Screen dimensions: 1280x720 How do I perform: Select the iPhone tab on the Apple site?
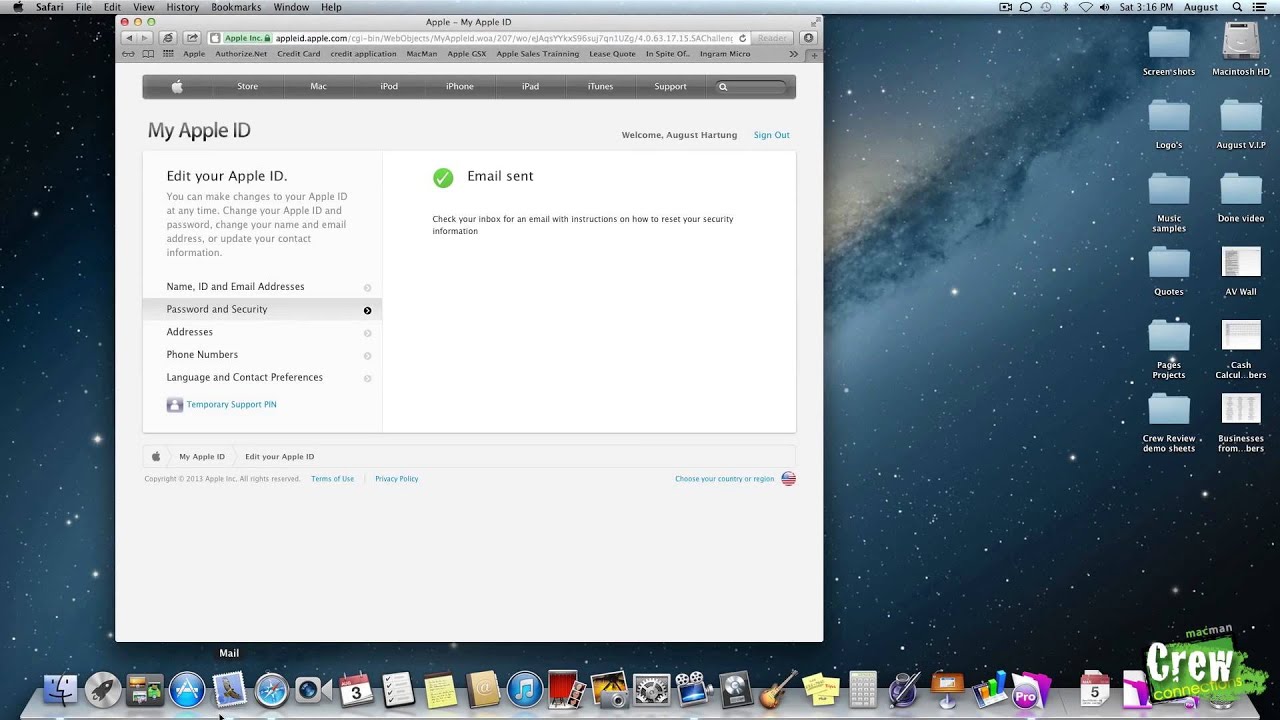(x=460, y=86)
